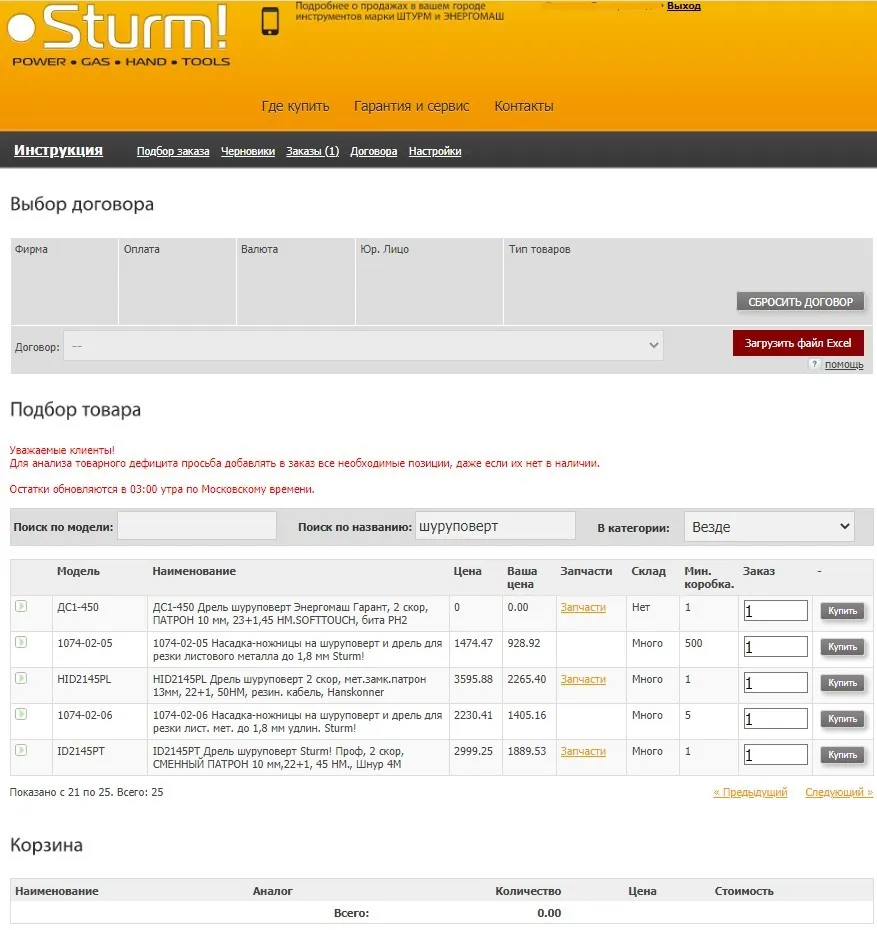Image resolution: width=877 pixels, height=930 pixels.
Task: Click order quantity field for 1074-02-05
Action: (775, 647)
